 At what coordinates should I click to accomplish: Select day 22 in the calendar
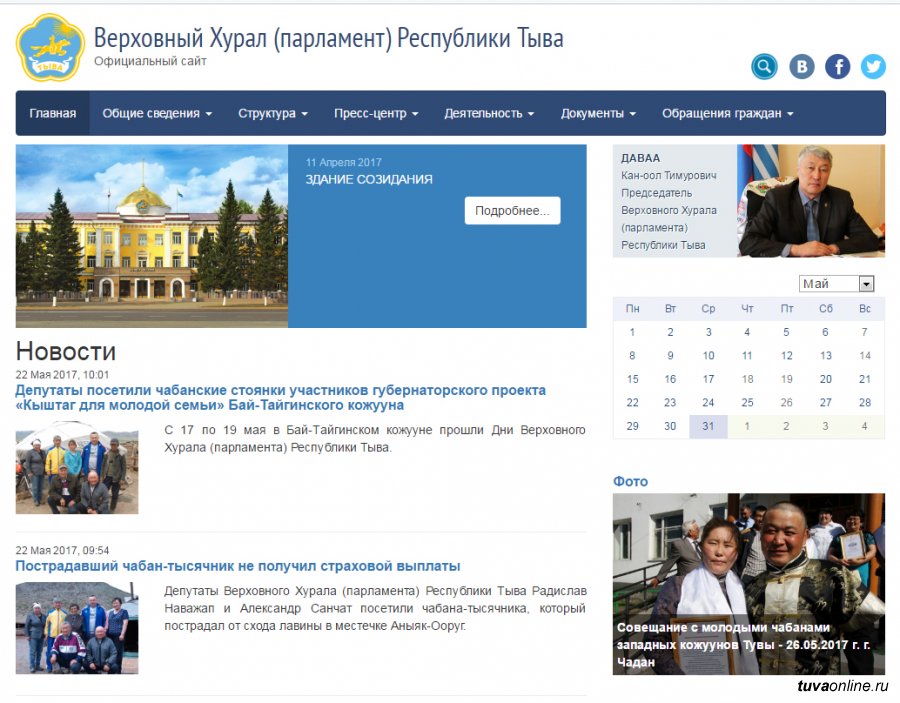pyautogui.click(x=632, y=402)
